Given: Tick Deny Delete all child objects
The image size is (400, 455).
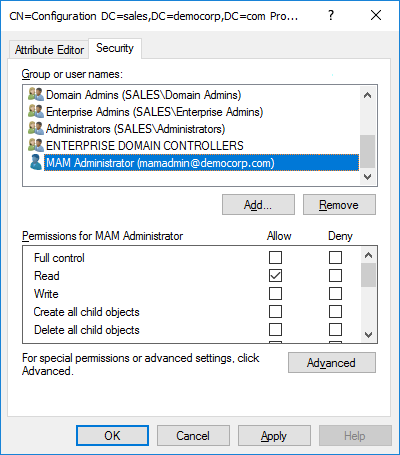Looking at the screenshot, I should 335,330.
